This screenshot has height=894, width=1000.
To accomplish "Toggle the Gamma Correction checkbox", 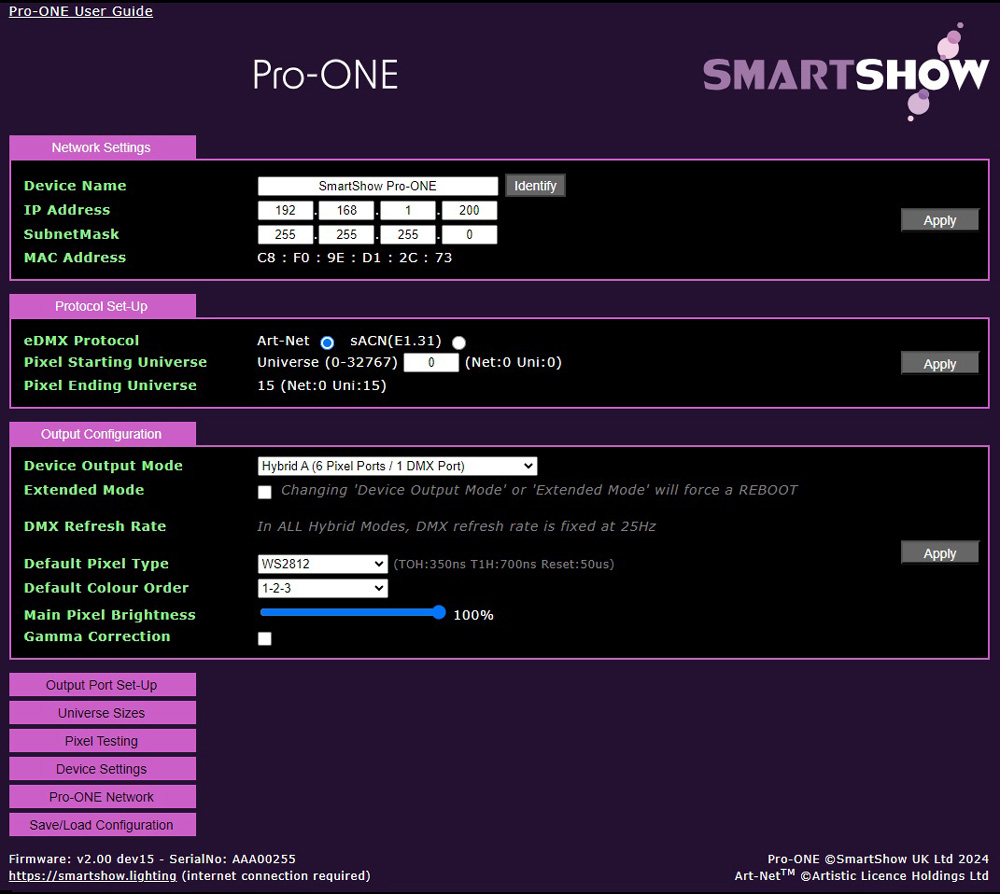I will [x=265, y=639].
